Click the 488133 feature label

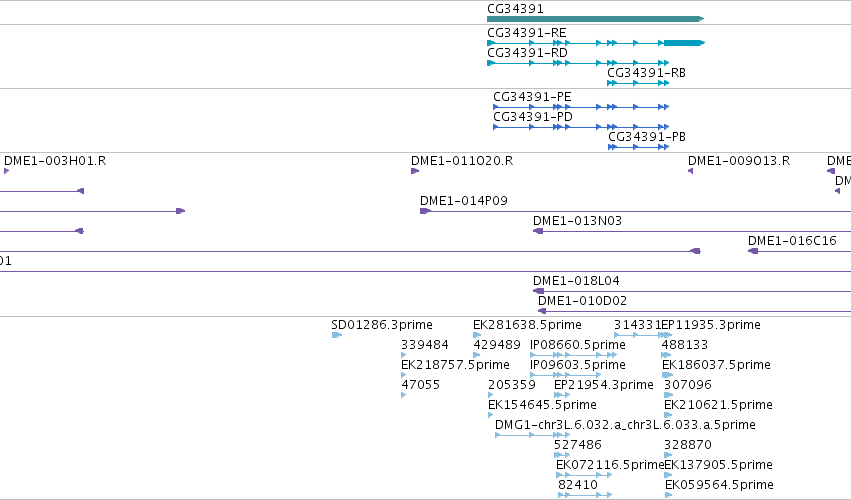tap(685, 345)
